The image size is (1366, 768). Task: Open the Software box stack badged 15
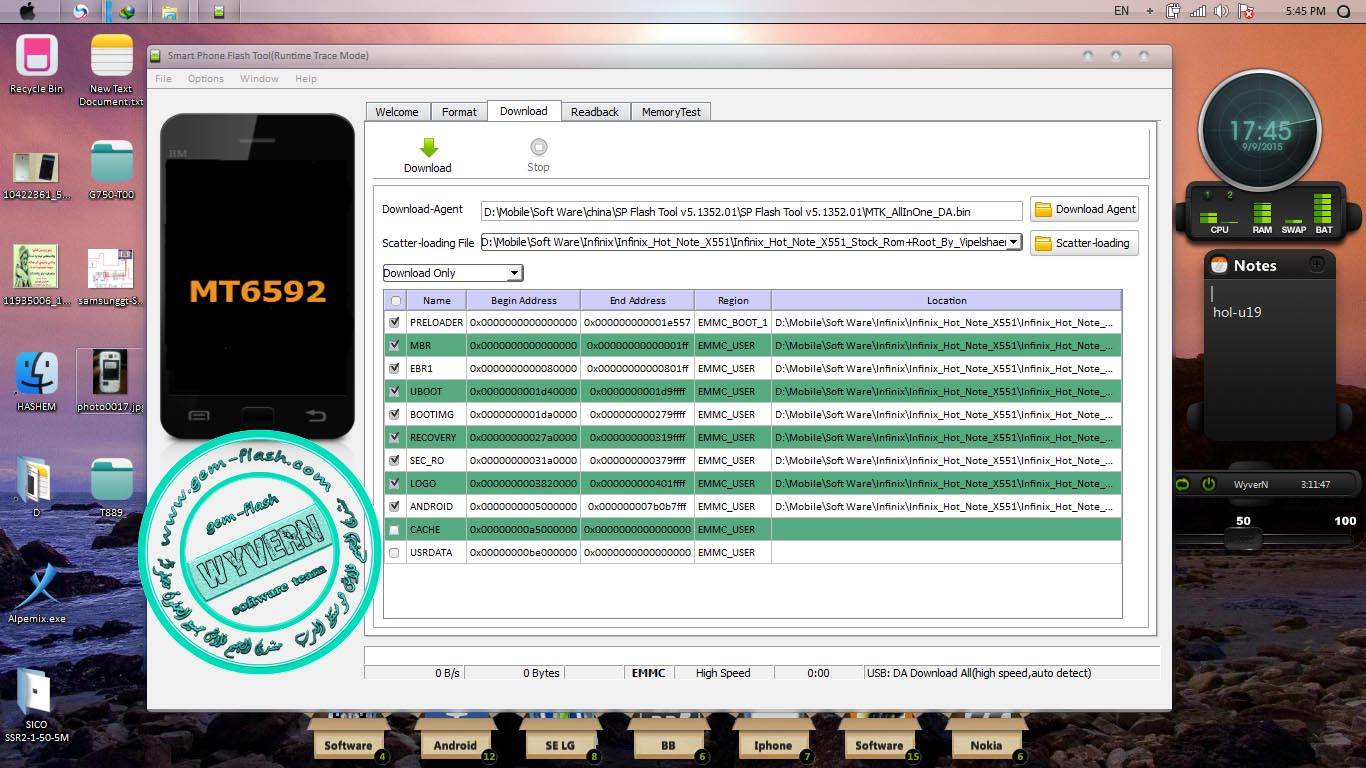pyautogui.click(x=879, y=740)
